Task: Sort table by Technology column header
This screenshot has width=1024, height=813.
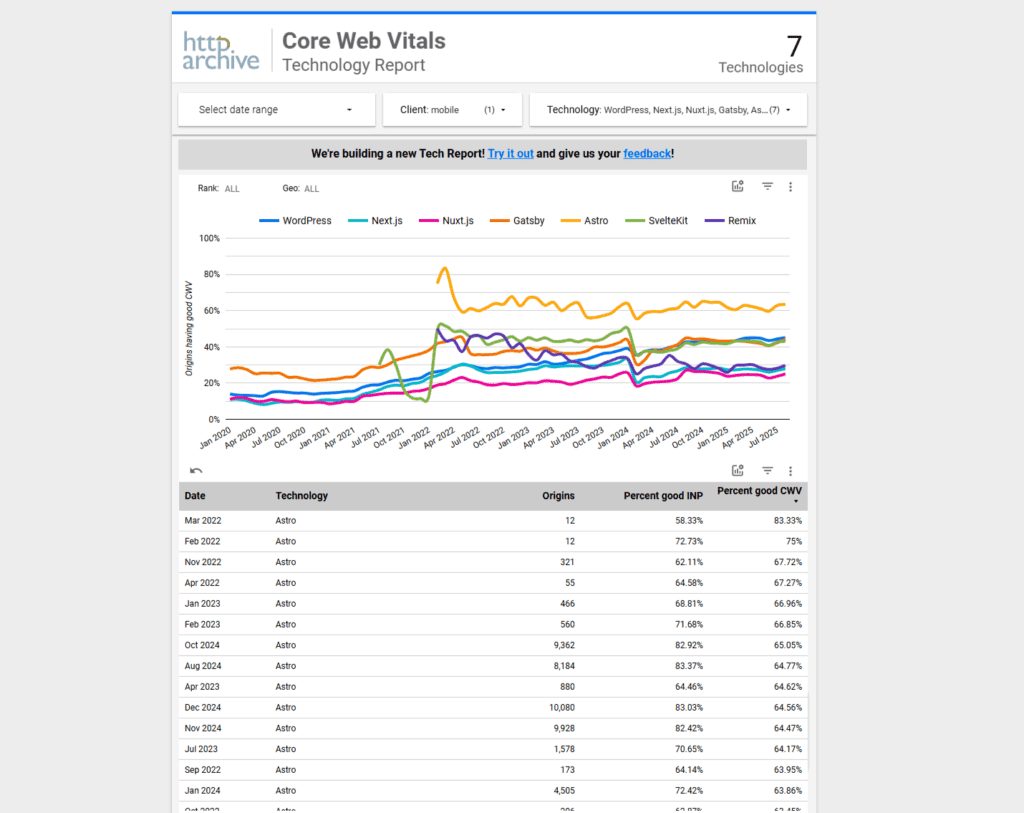Action: 302,496
